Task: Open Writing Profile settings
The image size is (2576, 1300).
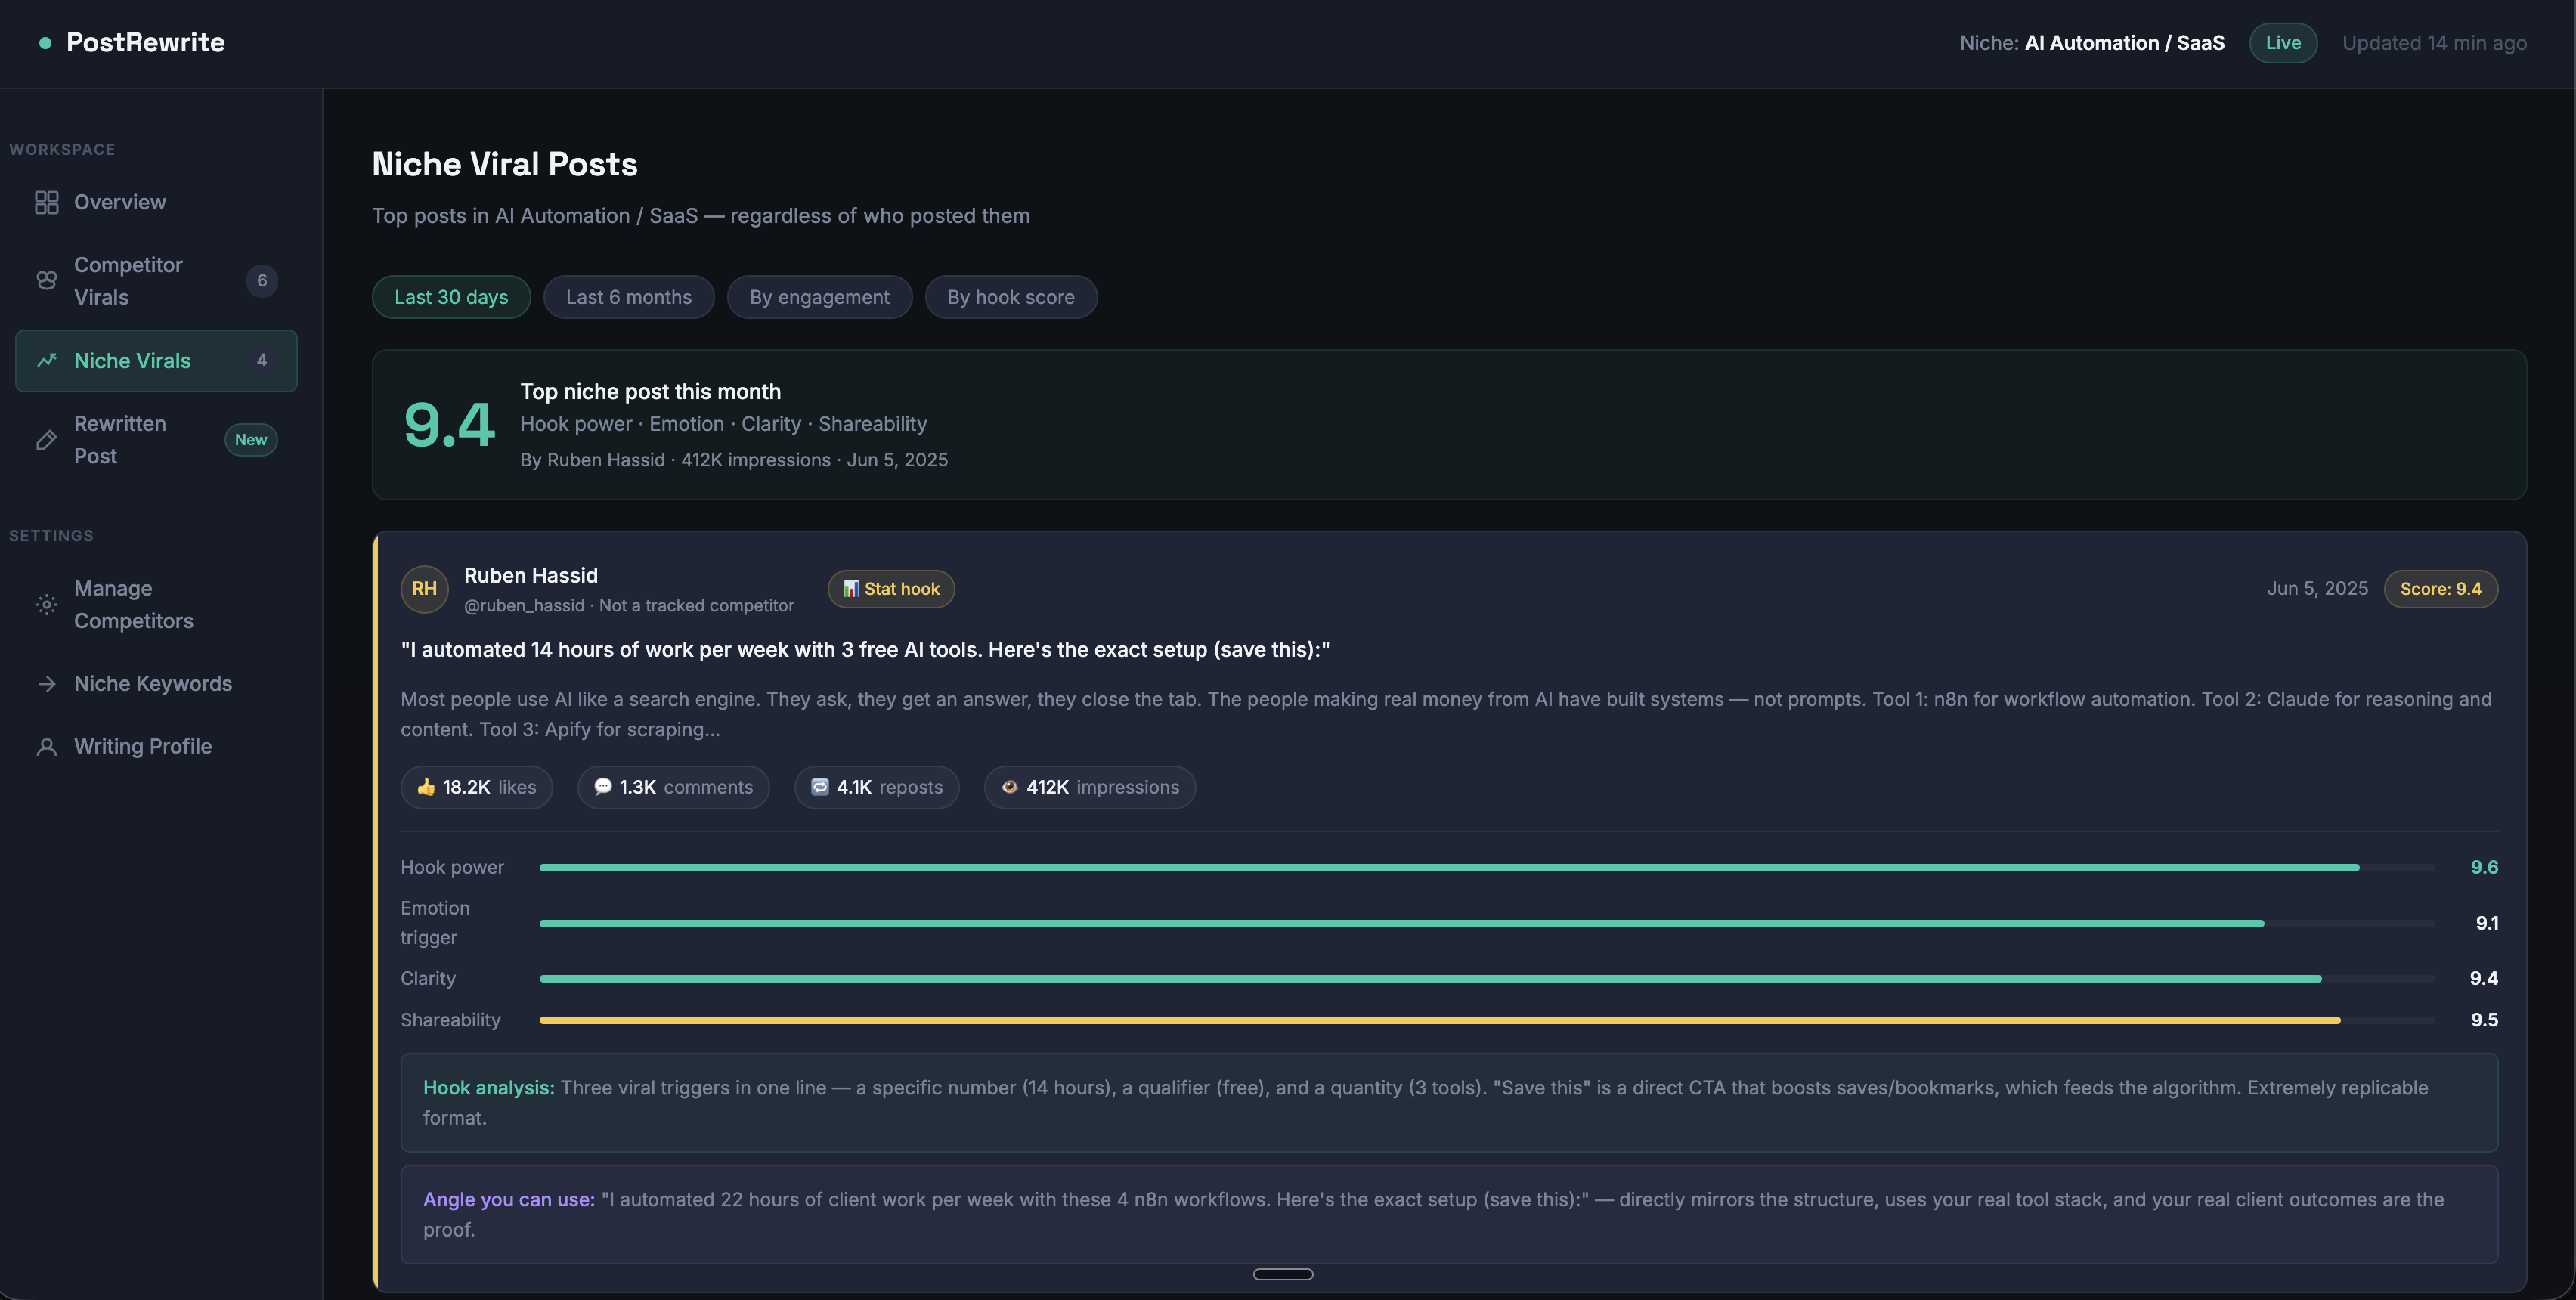Action: coord(156,747)
